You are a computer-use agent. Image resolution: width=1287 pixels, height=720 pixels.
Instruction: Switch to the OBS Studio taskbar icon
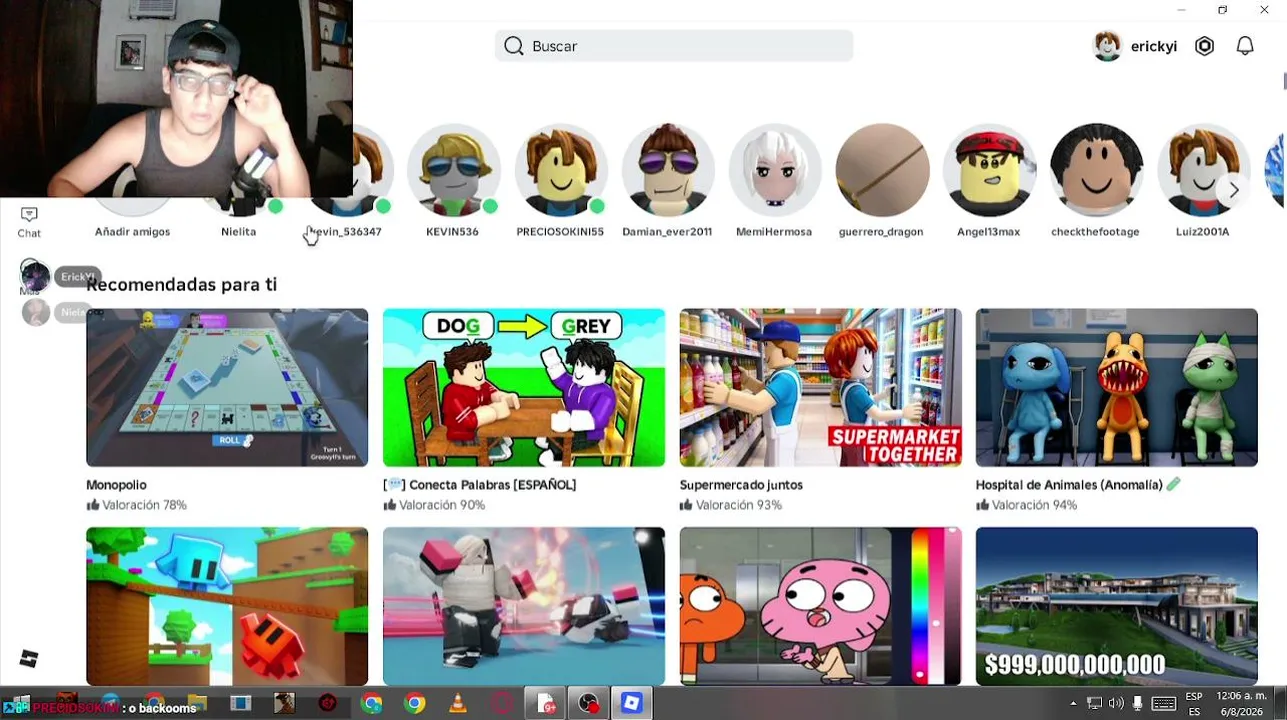pos(588,703)
